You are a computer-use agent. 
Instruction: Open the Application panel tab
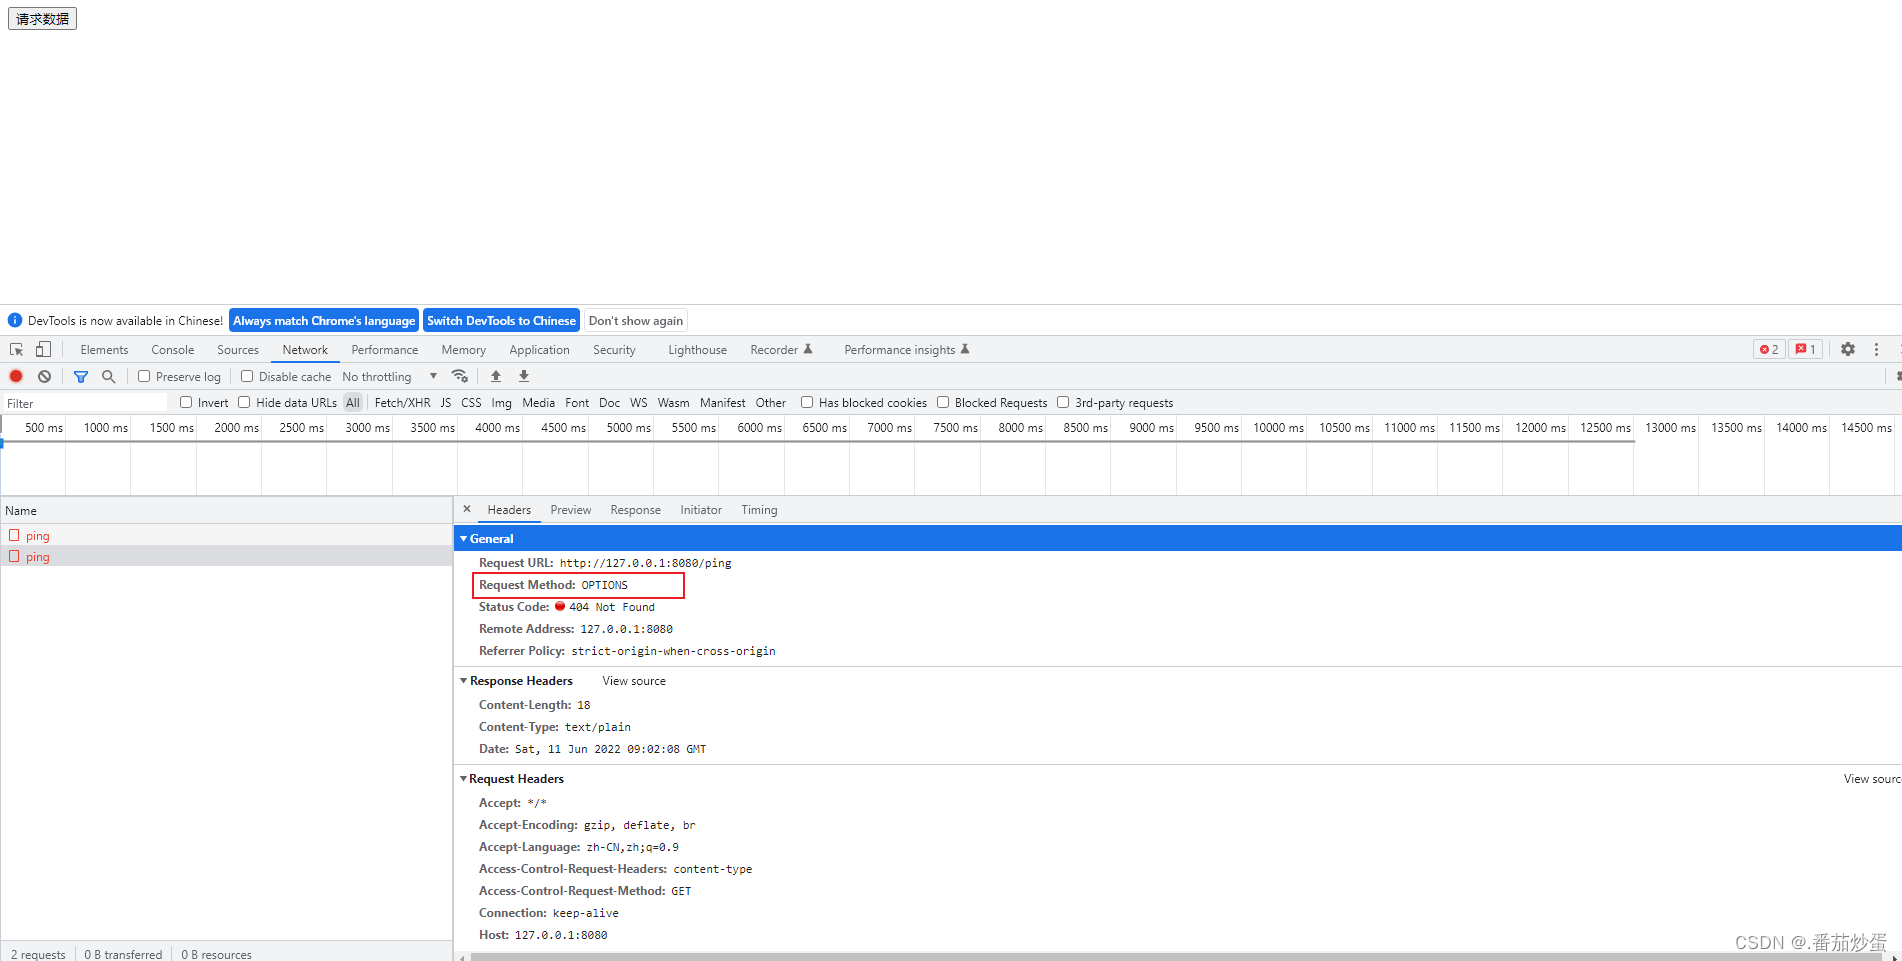pyautogui.click(x=539, y=349)
